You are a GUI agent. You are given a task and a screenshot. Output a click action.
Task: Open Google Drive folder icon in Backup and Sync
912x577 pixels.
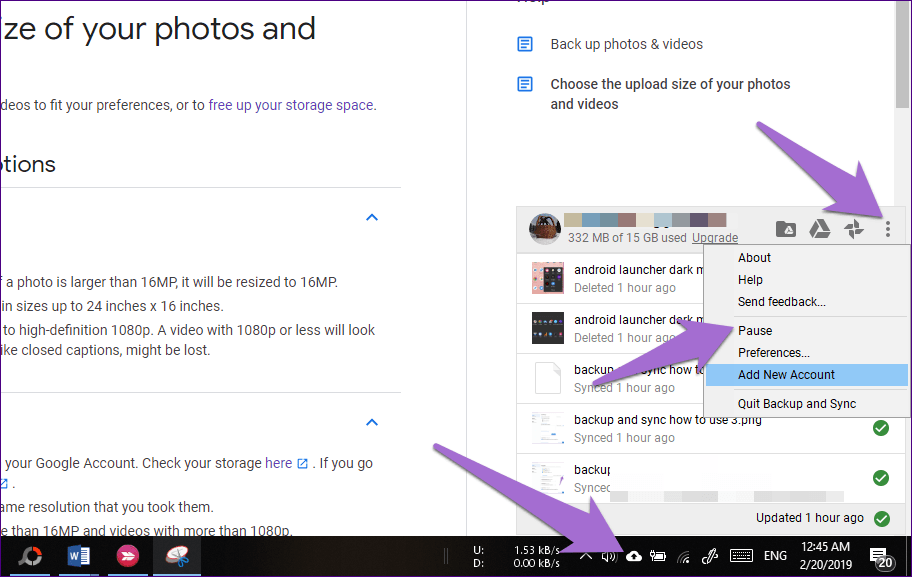pyautogui.click(x=786, y=229)
